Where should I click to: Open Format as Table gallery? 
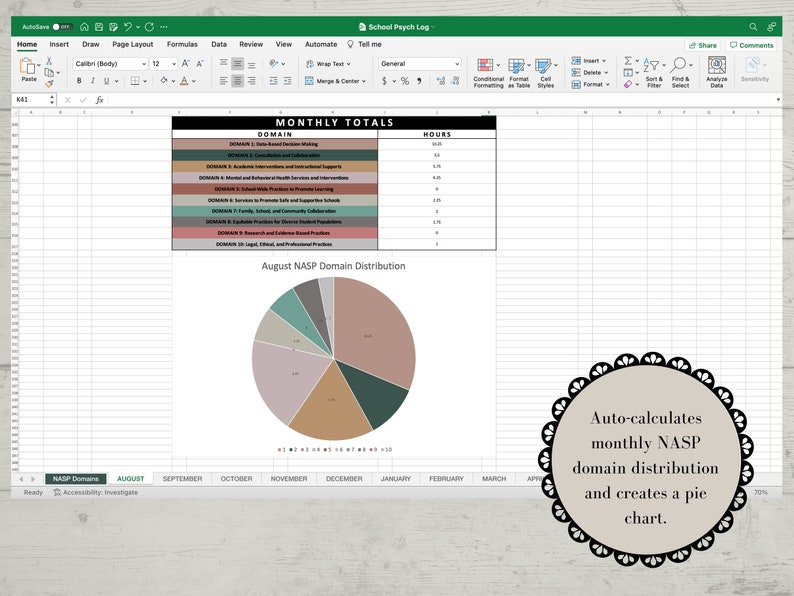coord(519,73)
